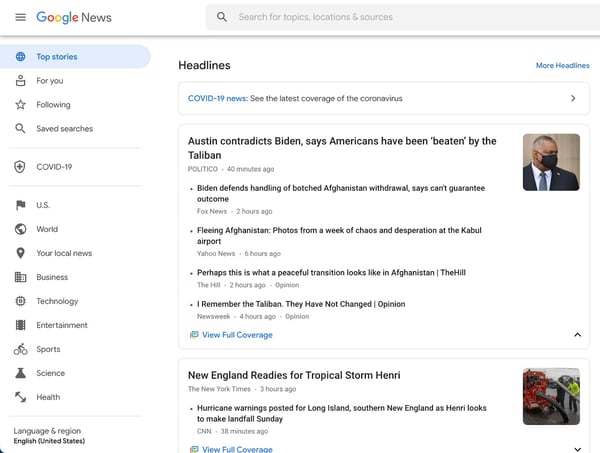This screenshot has height=453, width=600.
Task: Click the search topics input field
Action: pos(400,17)
